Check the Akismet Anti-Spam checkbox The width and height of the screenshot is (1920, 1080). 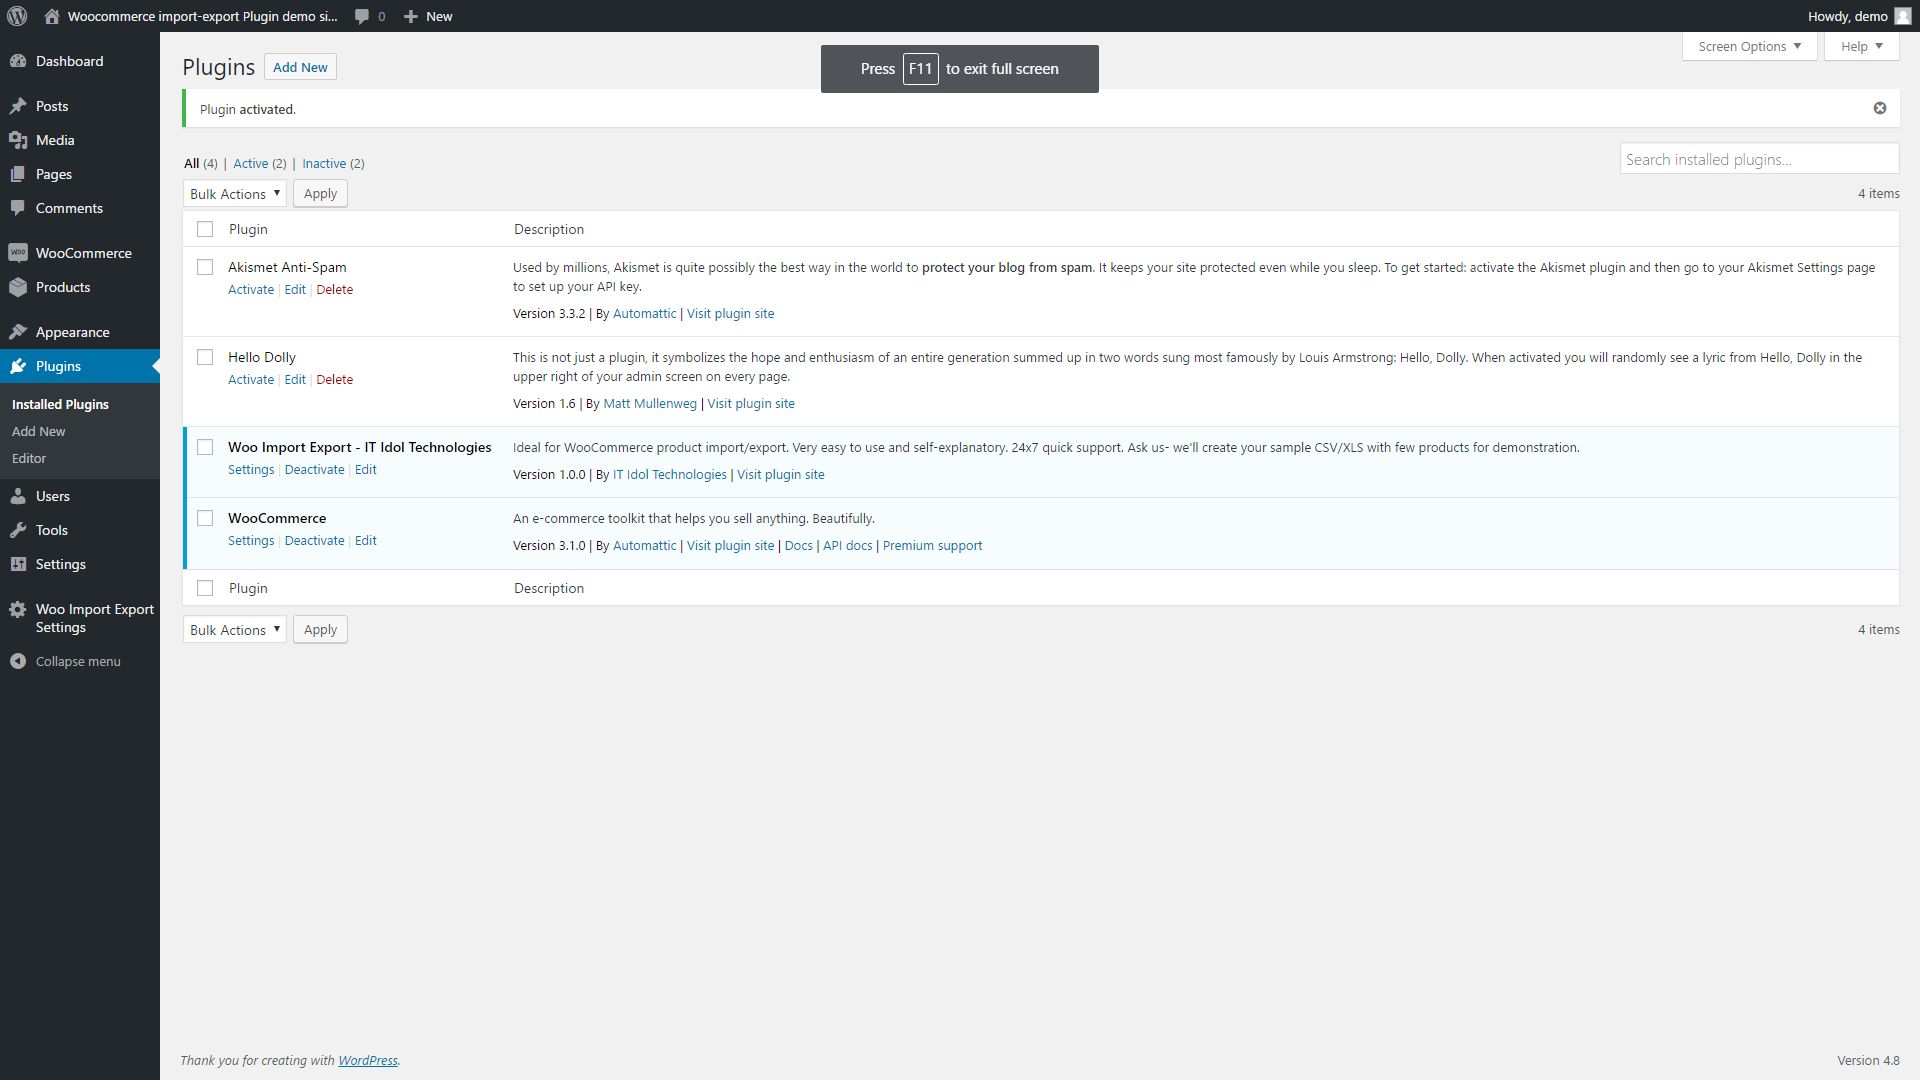coord(205,267)
